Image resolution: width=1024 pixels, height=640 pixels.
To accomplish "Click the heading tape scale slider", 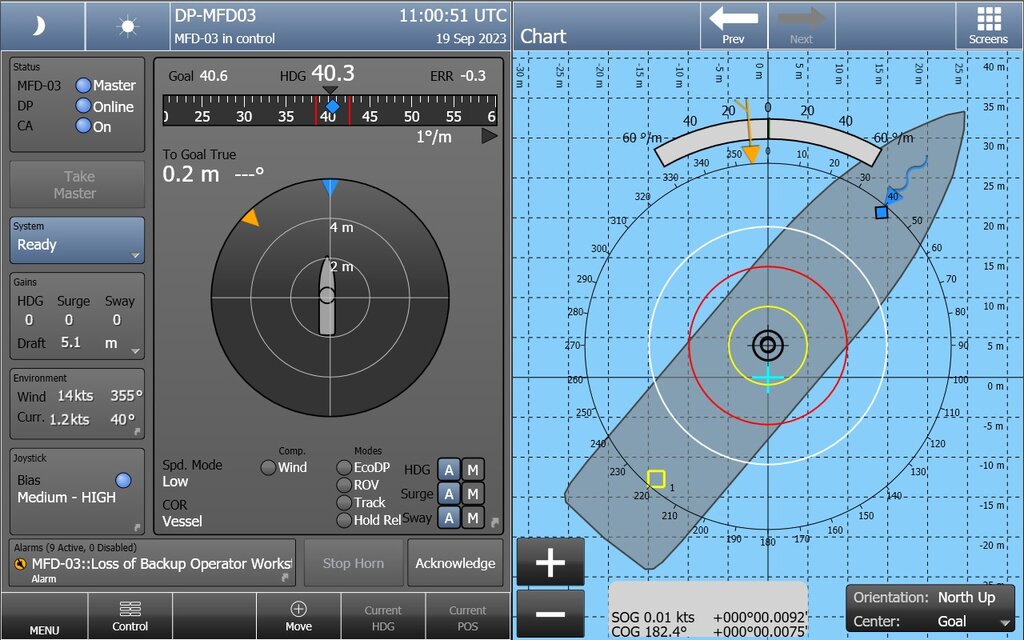I will pos(330,110).
